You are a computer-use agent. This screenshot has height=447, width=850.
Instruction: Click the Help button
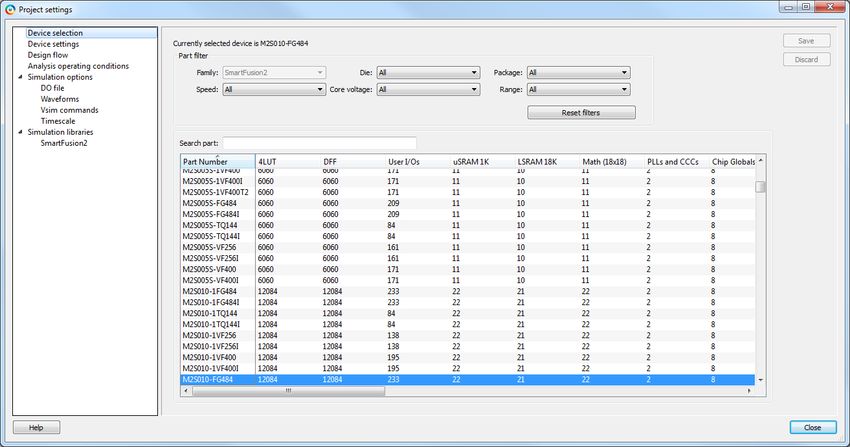click(36, 427)
